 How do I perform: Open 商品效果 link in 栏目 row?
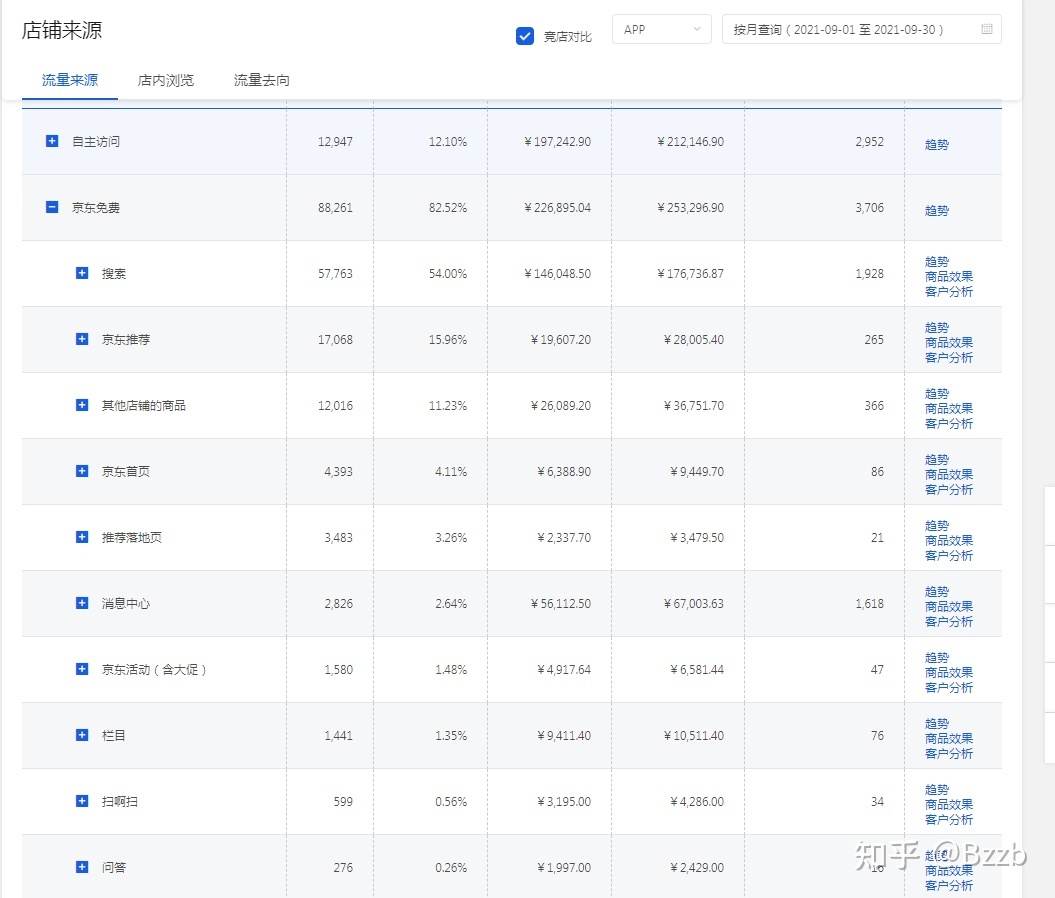pos(949,738)
